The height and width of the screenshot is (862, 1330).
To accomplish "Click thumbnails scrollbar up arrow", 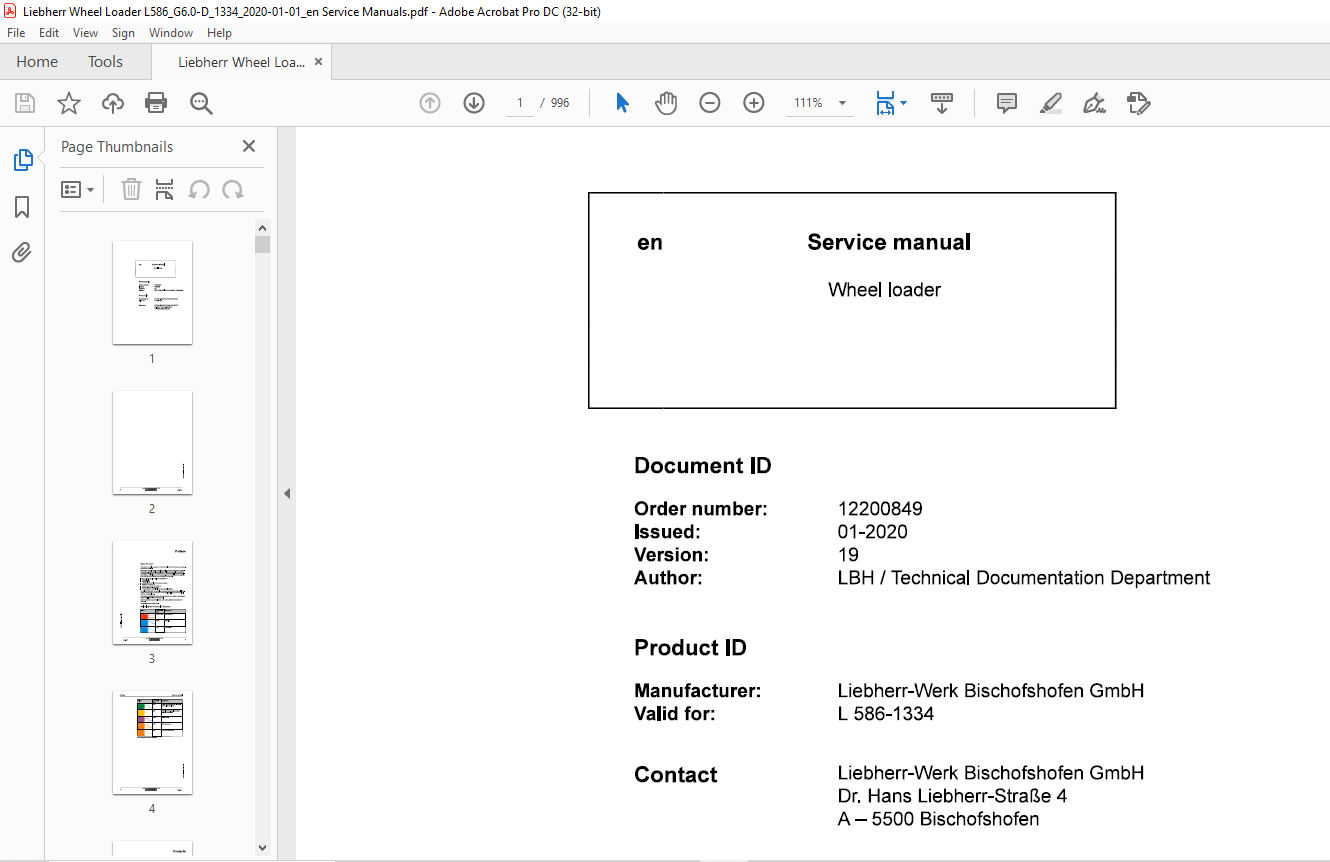I will (x=262, y=228).
